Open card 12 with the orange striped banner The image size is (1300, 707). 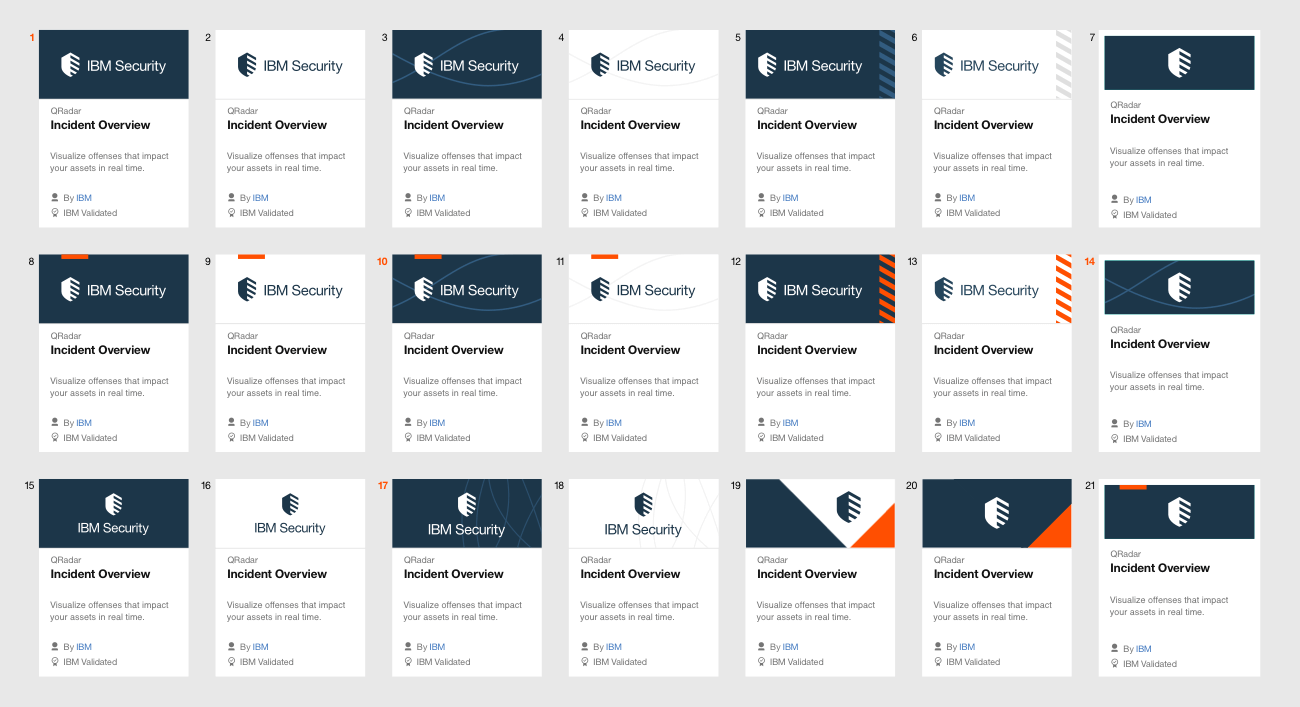(820, 289)
